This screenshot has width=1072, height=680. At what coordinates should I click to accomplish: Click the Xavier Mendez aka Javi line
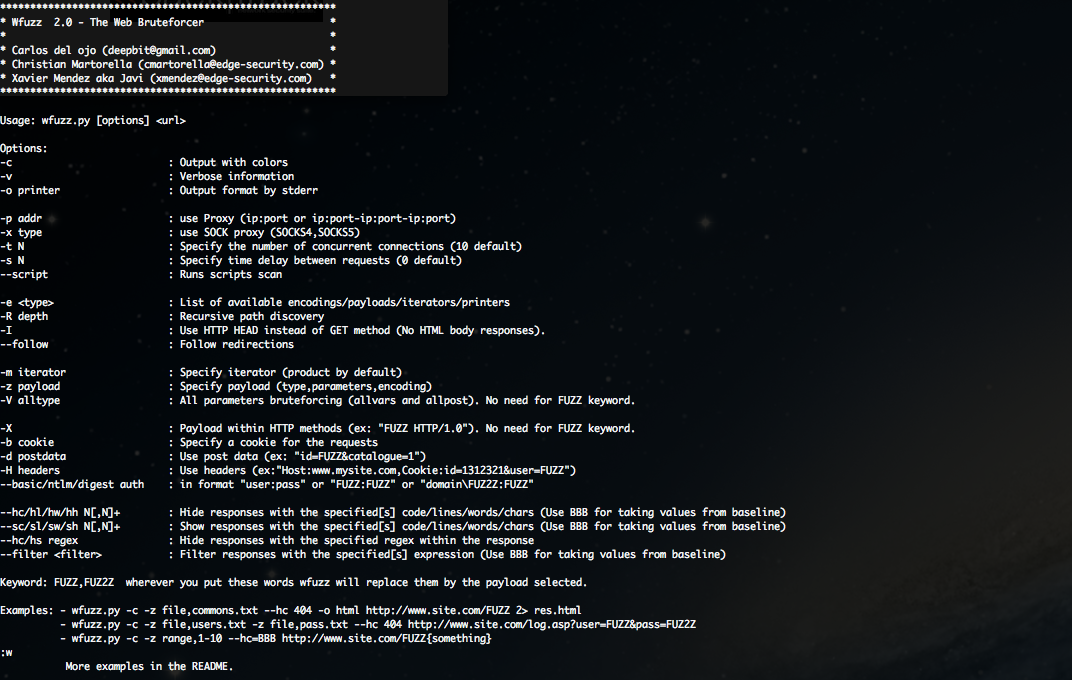161,78
